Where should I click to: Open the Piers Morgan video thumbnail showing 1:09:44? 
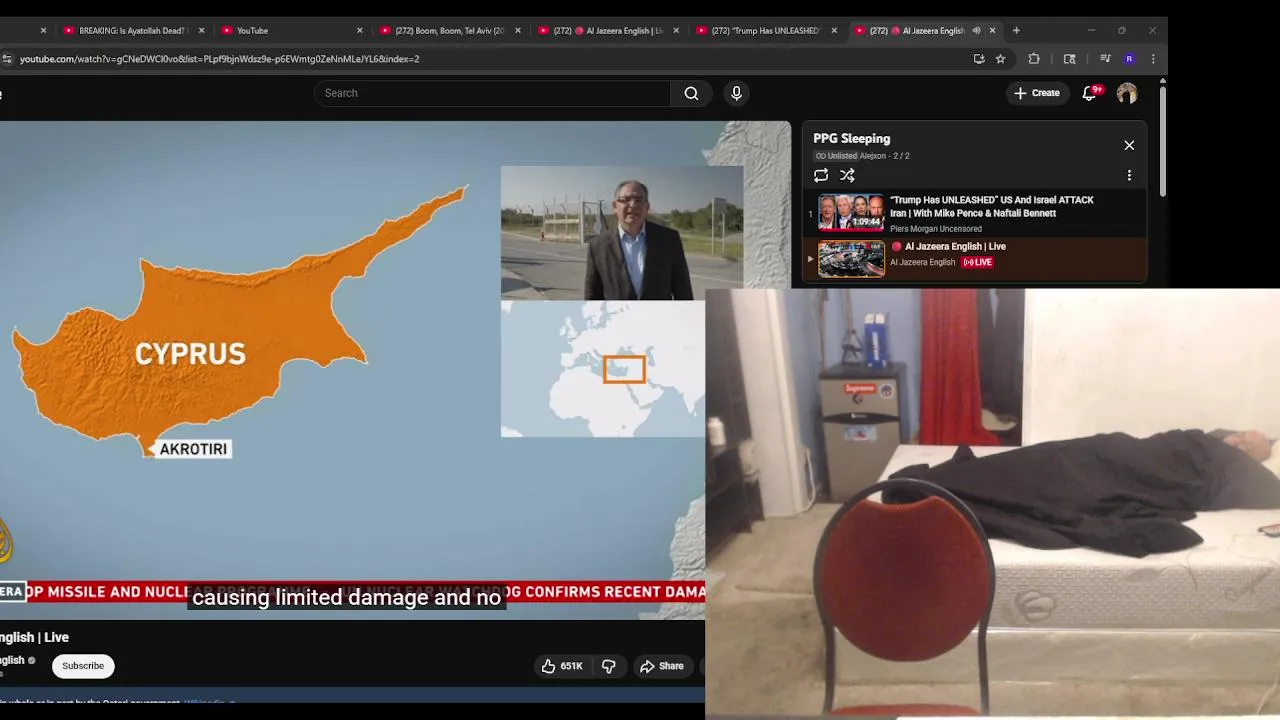point(851,212)
